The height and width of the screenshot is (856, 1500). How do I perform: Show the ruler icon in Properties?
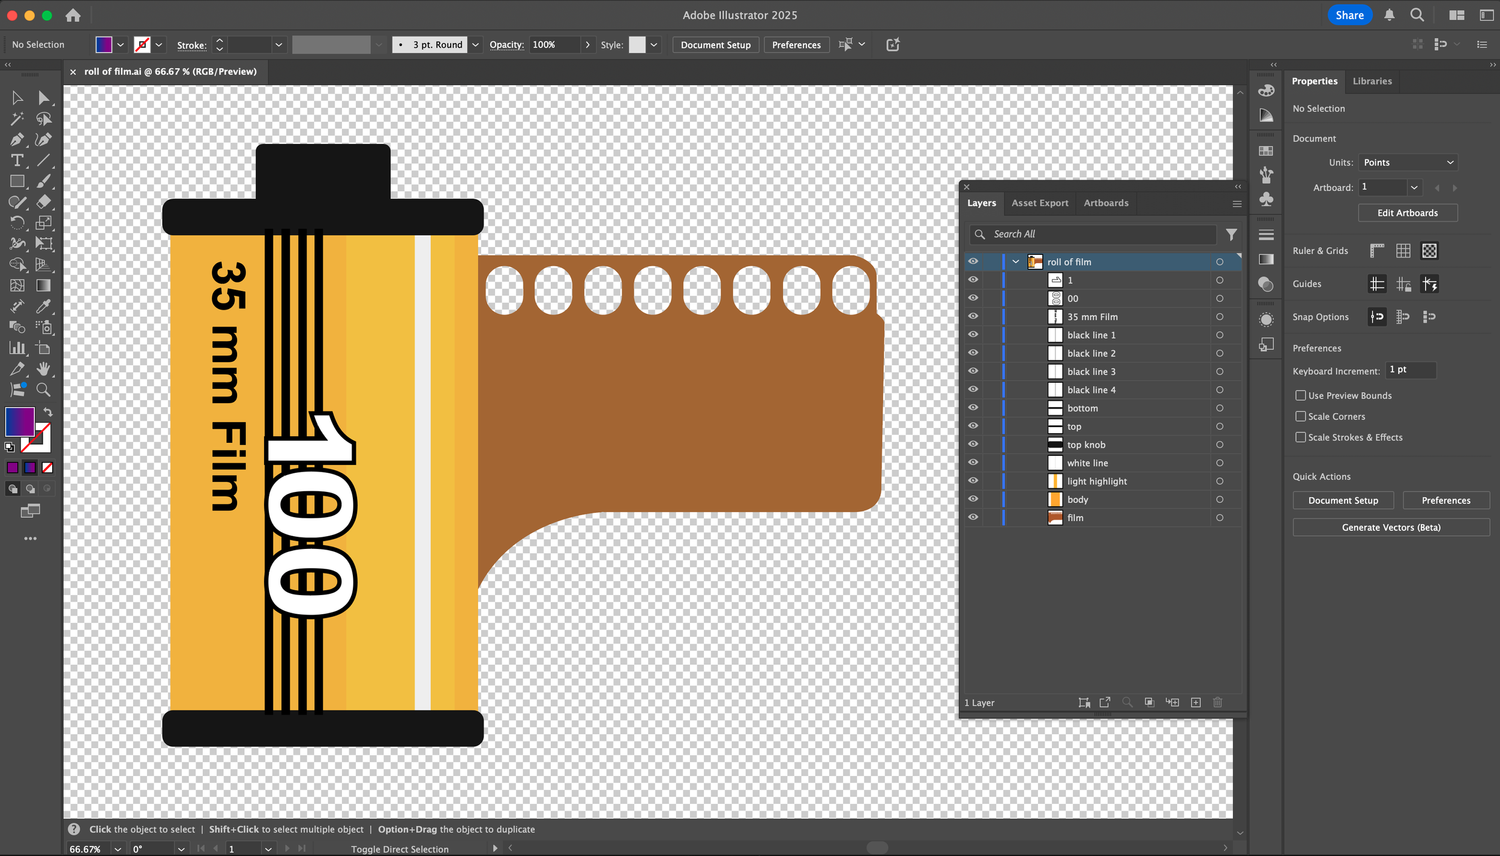pyautogui.click(x=1377, y=251)
